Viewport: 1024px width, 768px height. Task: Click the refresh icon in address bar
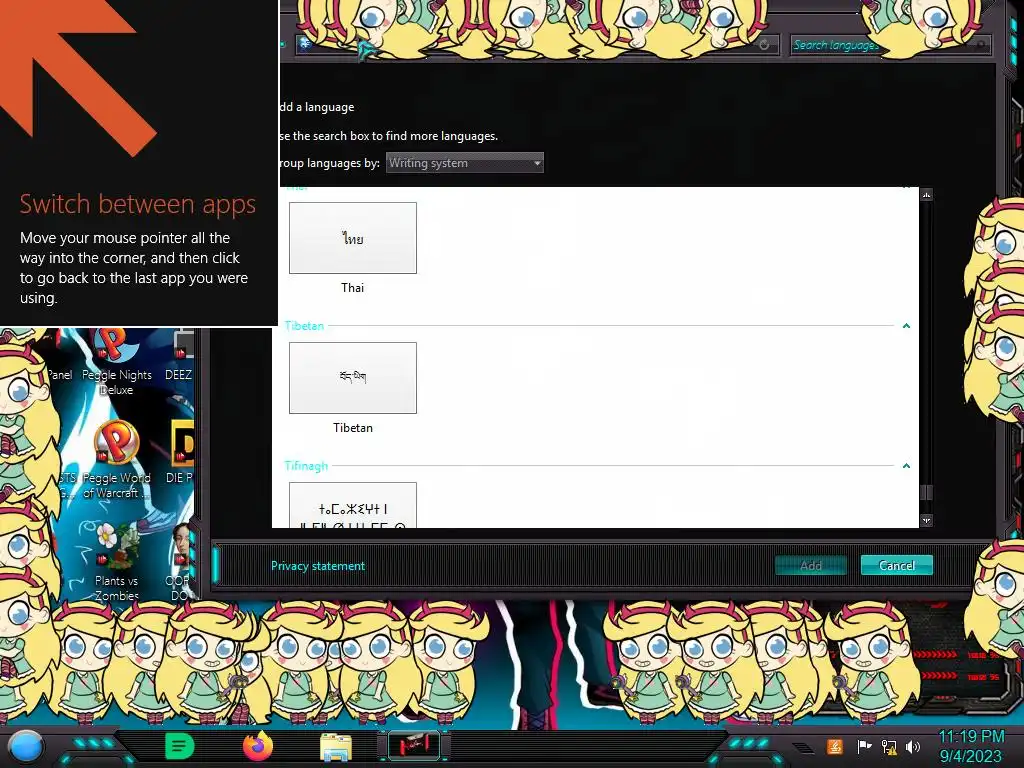(x=763, y=45)
